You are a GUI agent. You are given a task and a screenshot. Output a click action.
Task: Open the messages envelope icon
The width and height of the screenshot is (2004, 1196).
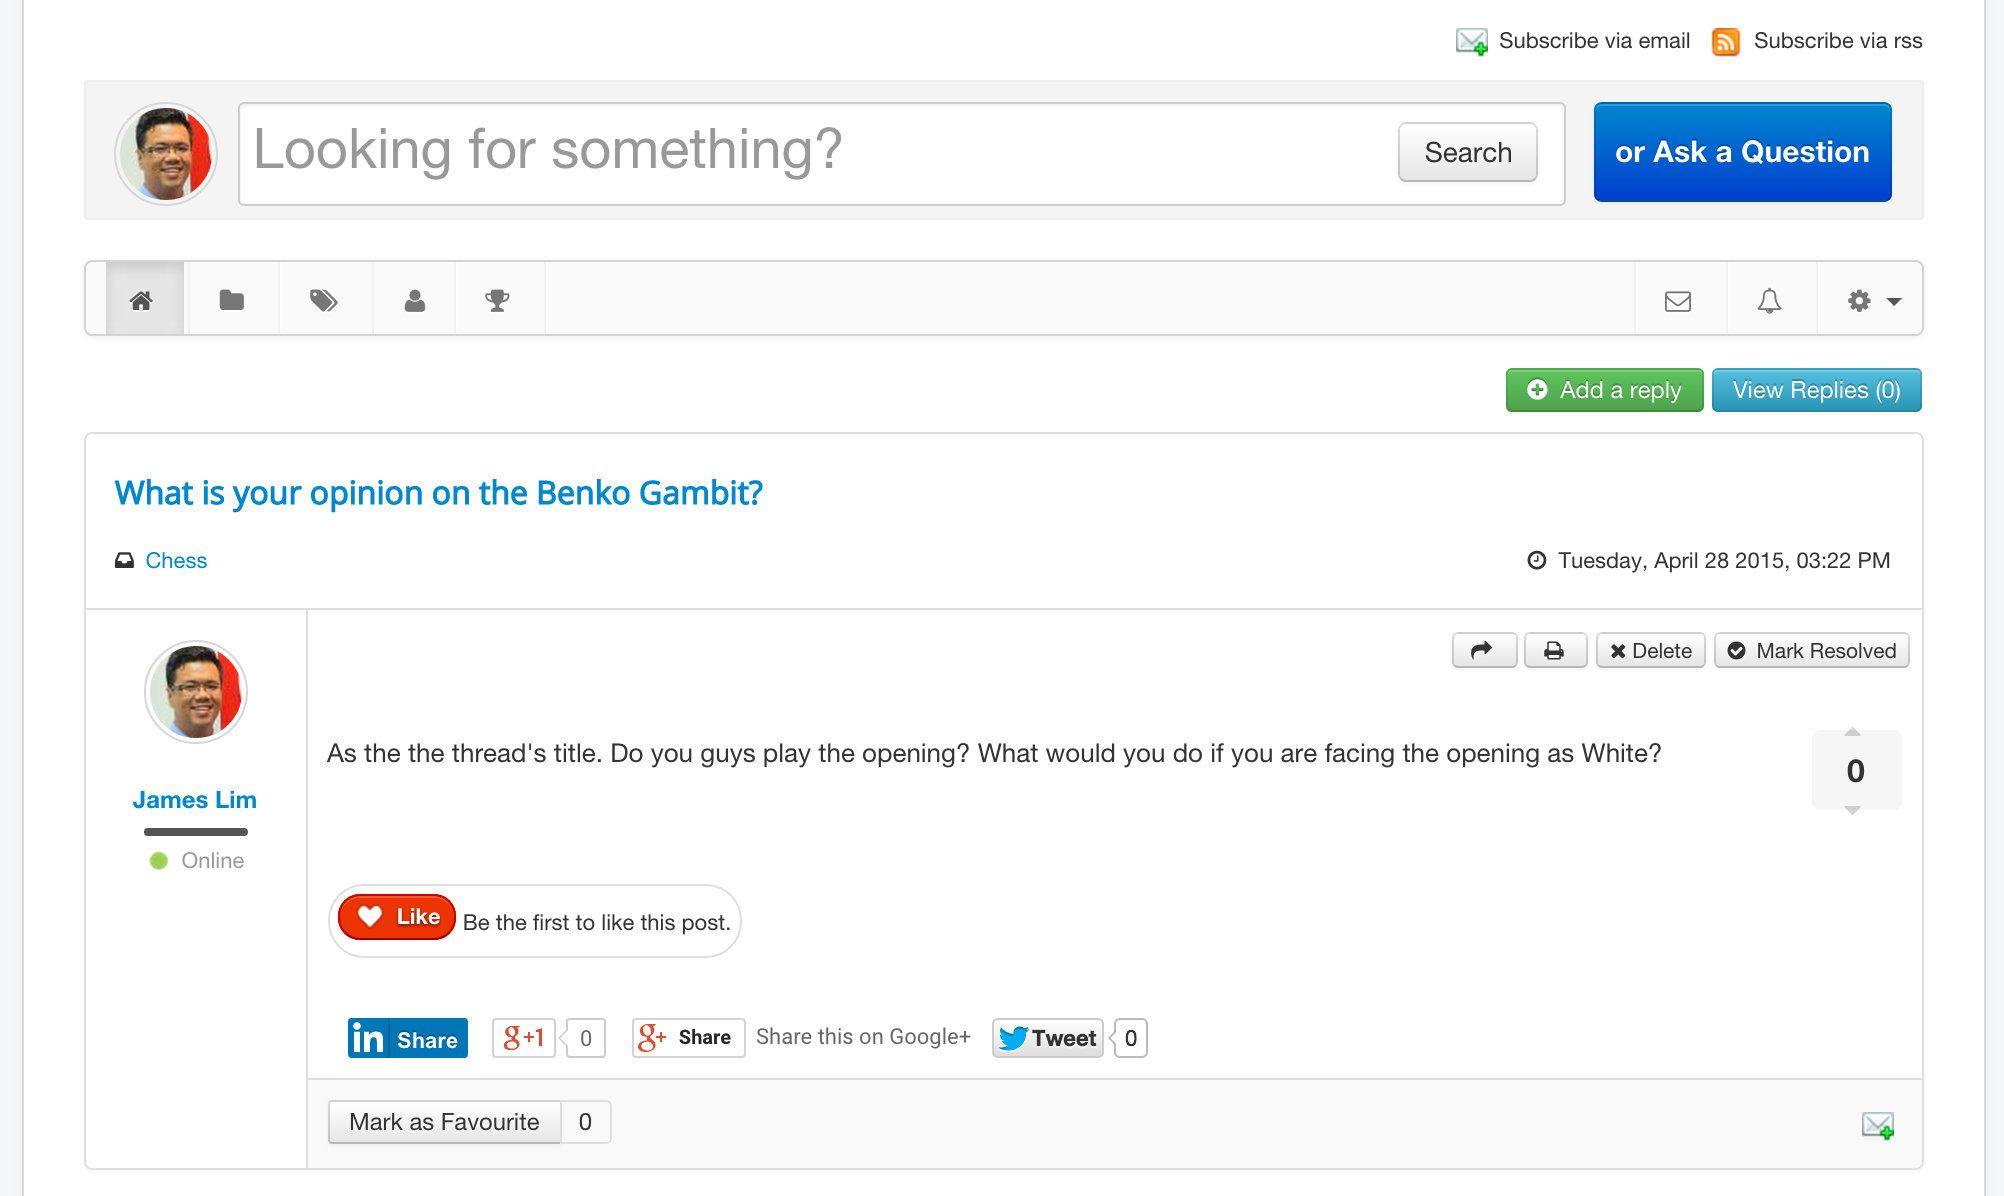1678,301
